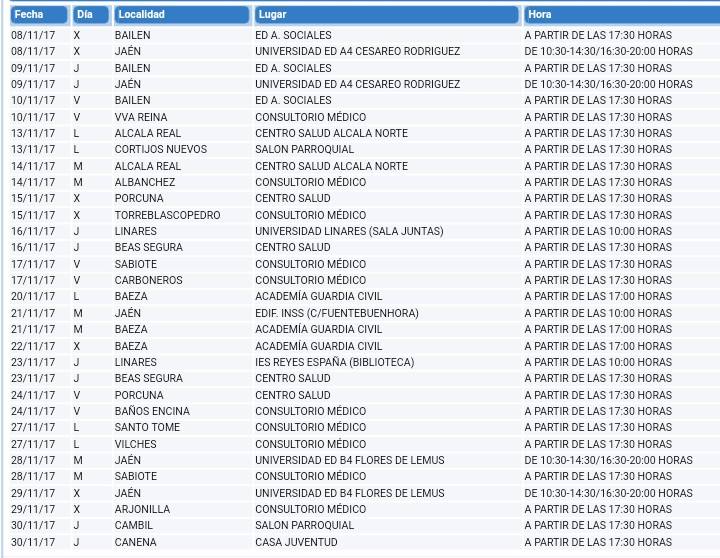Image resolution: width=720 pixels, height=558 pixels.
Task: Click UNIVERSIDAD ED B4 FLORES DE LEMUS on 28/11/17
Action: pos(350,460)
